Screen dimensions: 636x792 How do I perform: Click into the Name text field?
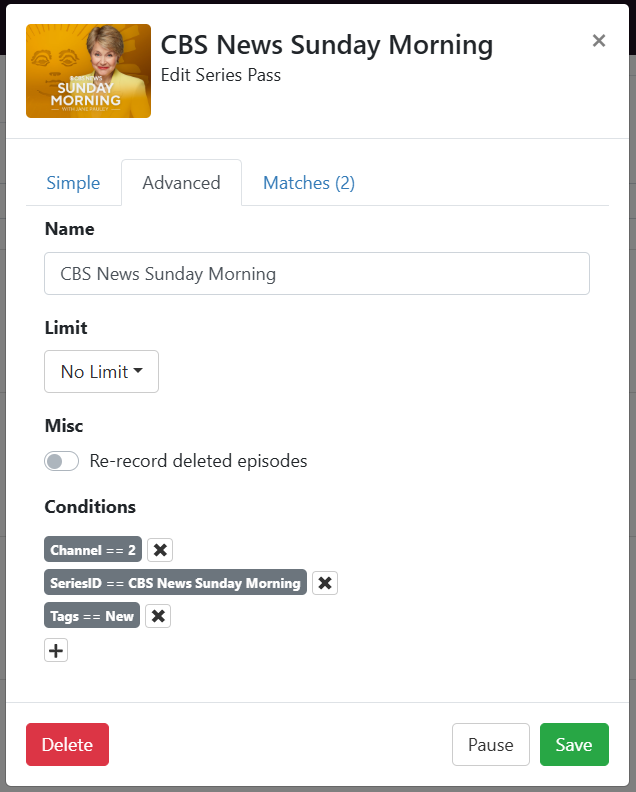pos(316,274)
